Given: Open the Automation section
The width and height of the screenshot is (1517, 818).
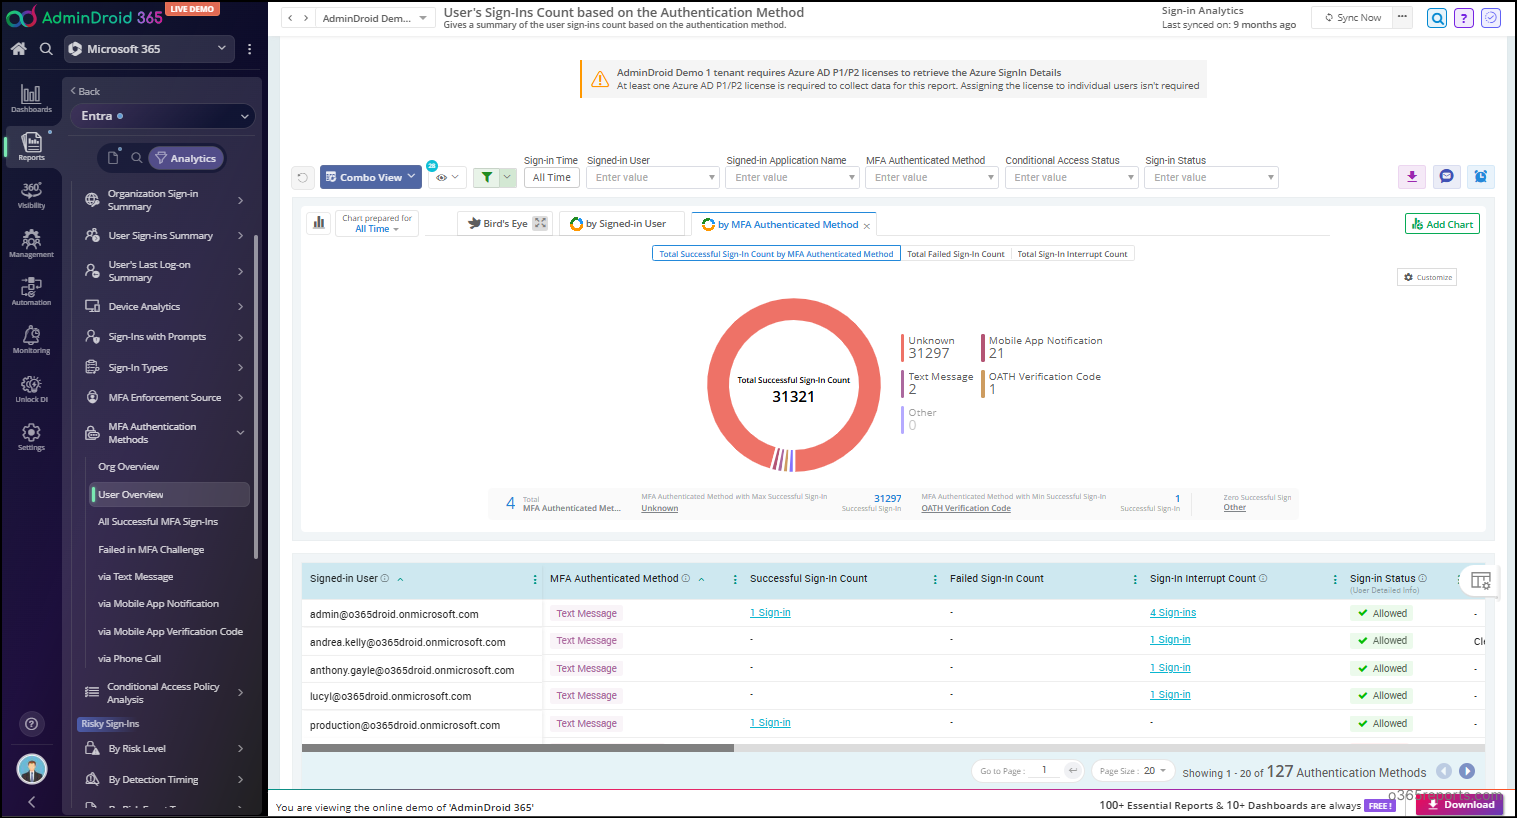Looking at the screenshot, I should [31, 291].
